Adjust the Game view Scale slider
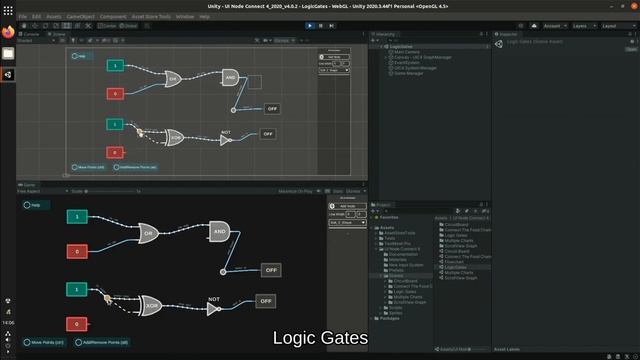 tap(110, 191)
